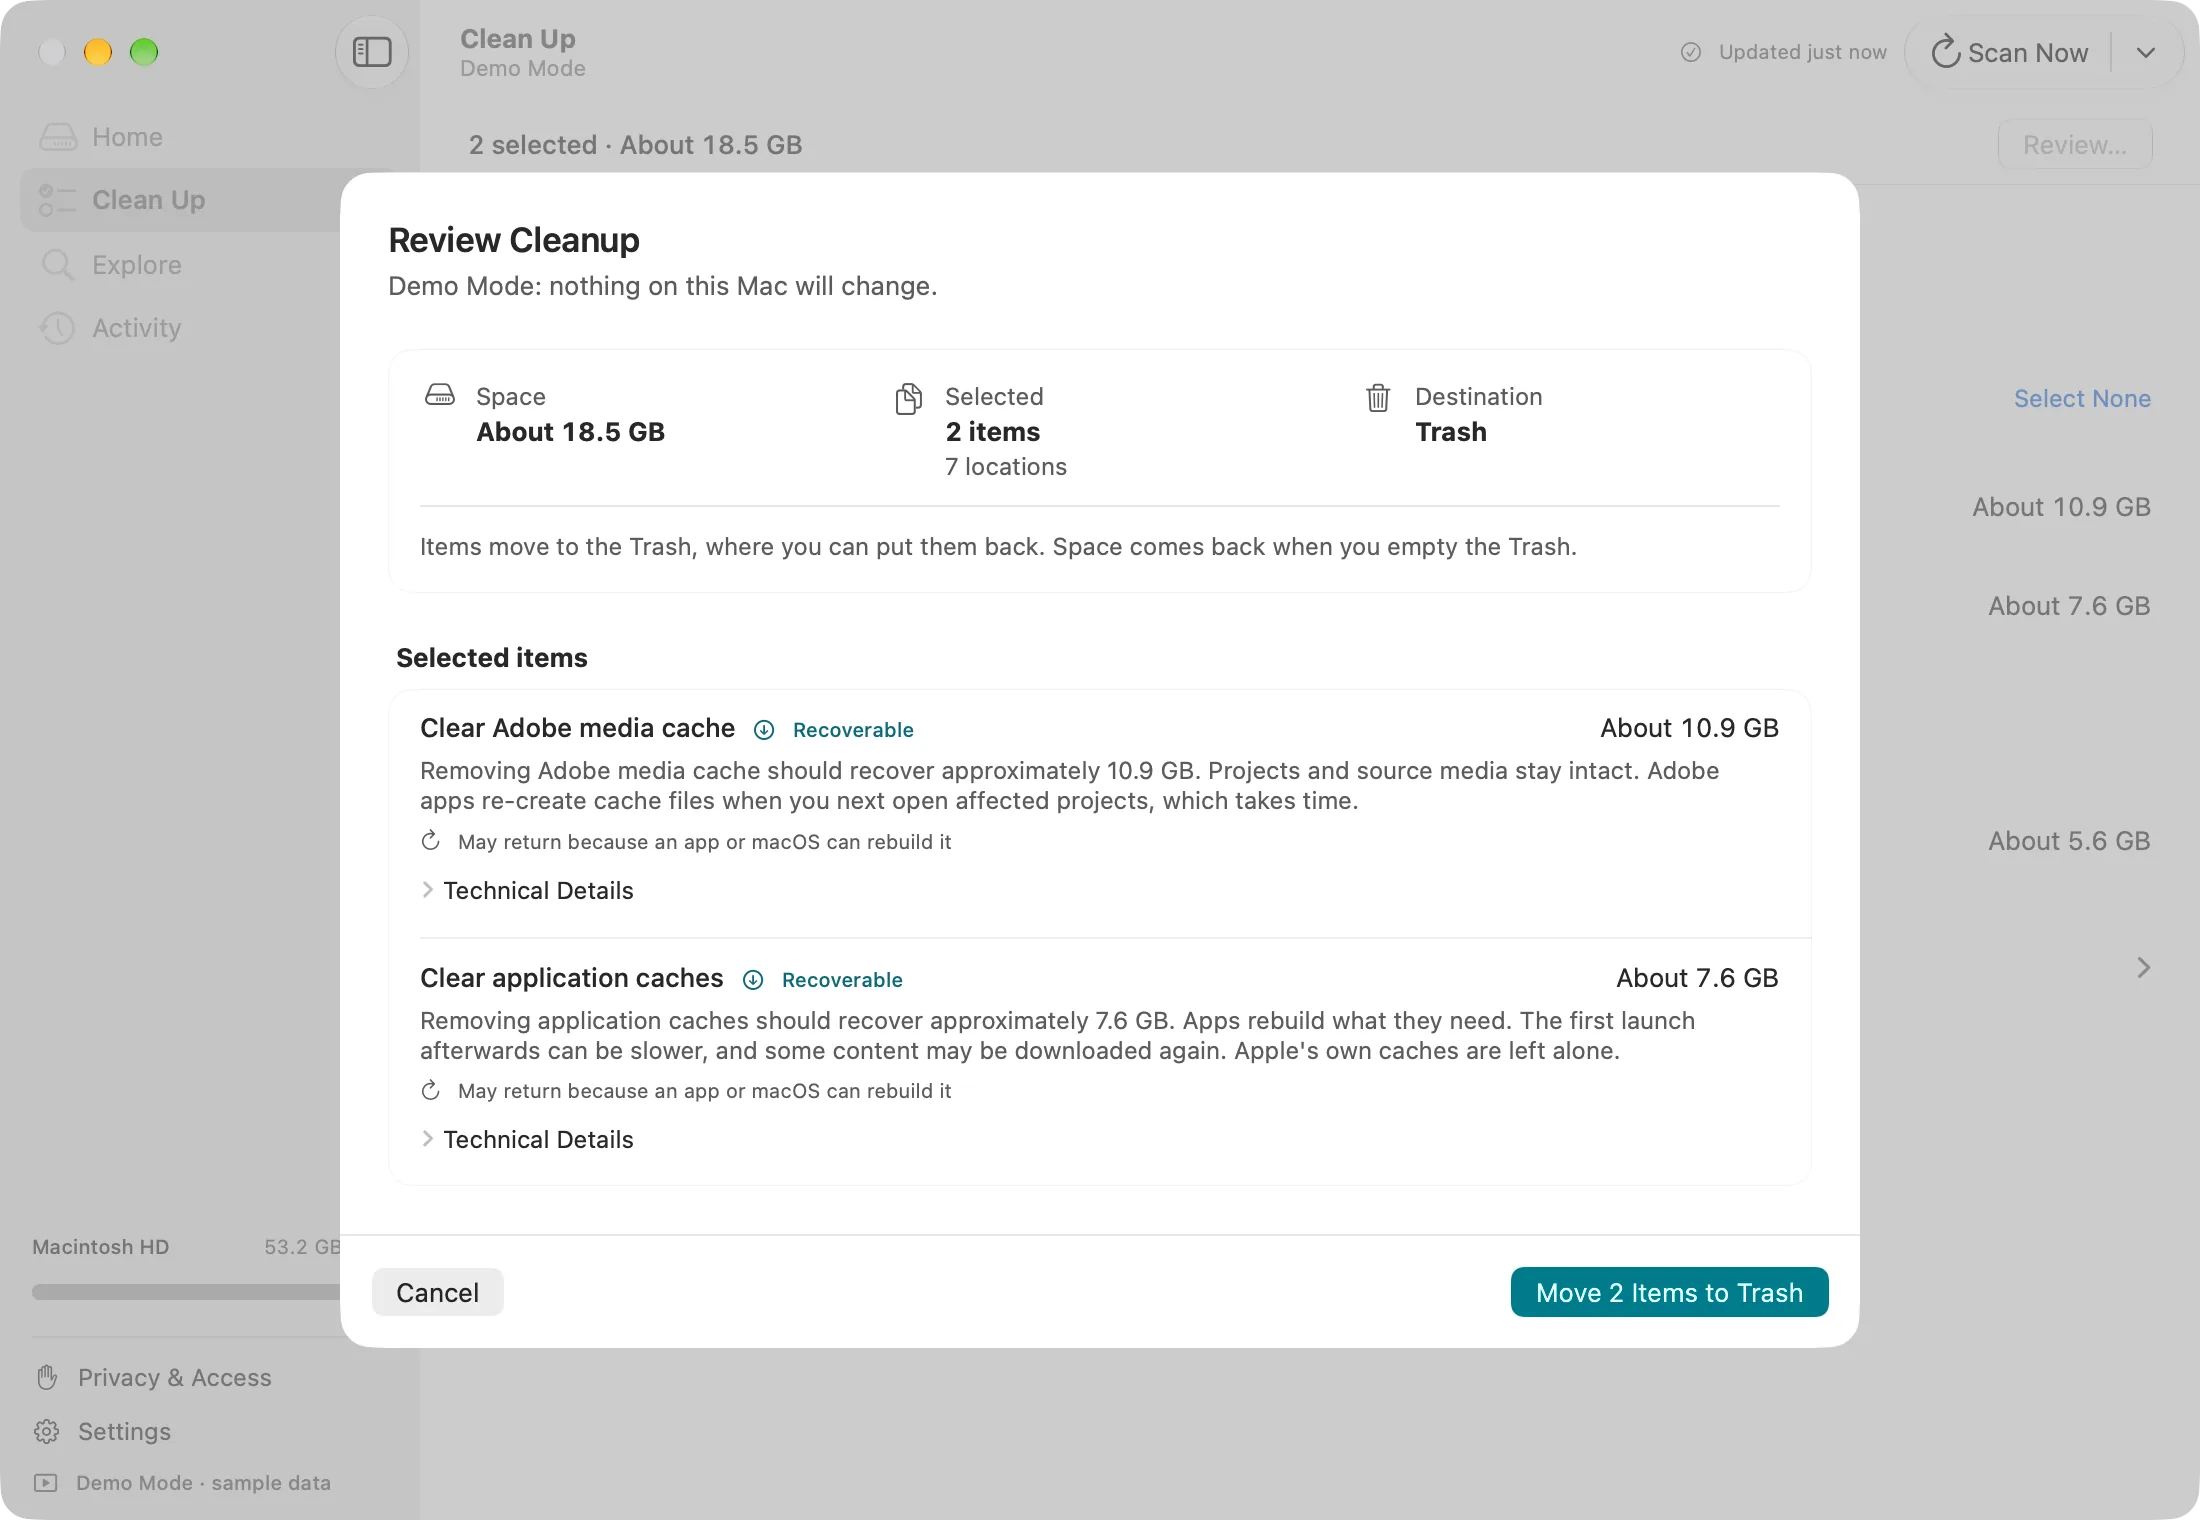The image size is (2200, 1520).
Task: Click 'Demo Mode · sample data' label
Action: pyautogui.click(x=203, y=1482)
